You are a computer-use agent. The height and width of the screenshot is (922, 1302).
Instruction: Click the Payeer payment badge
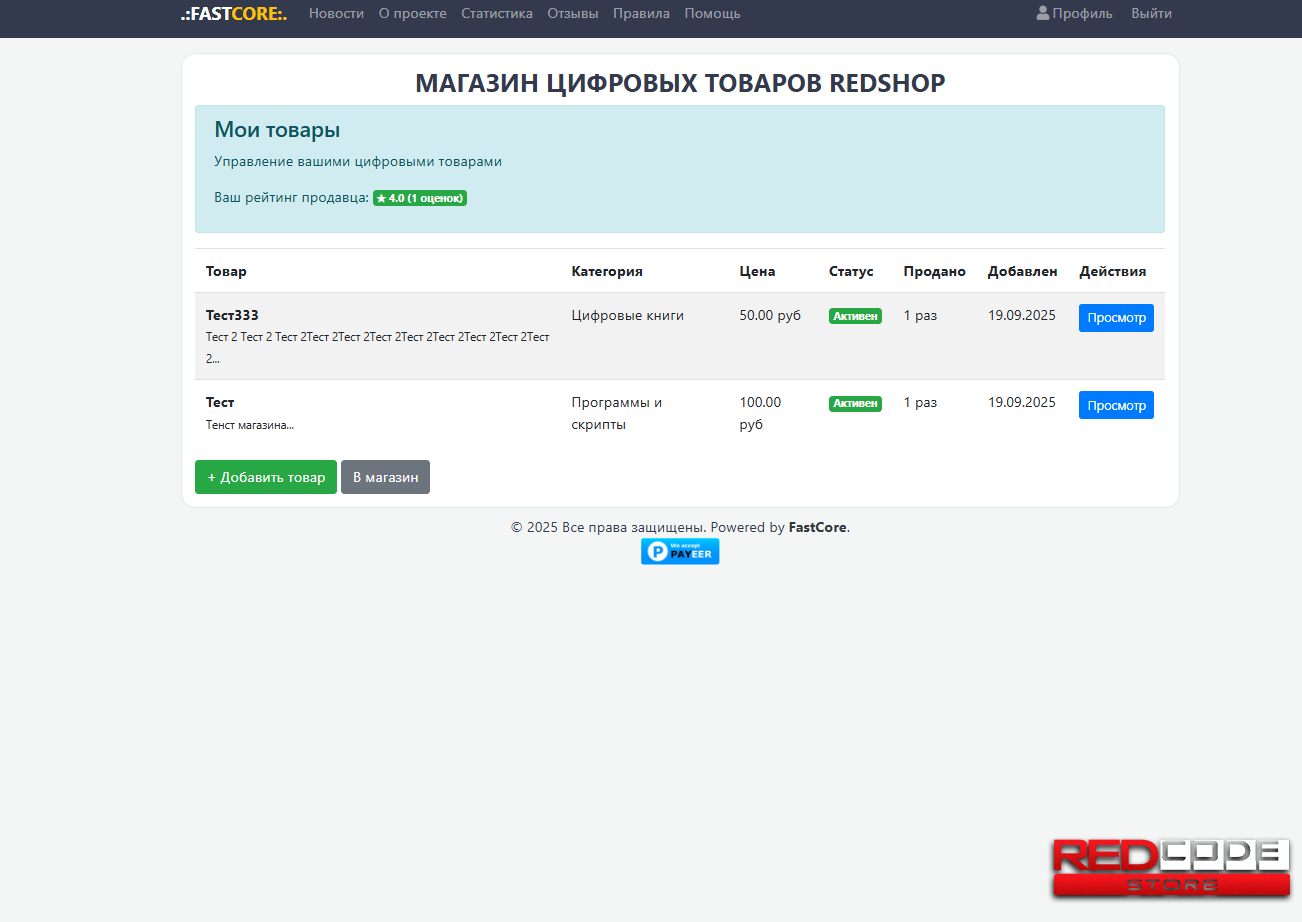[x=680, y=551]
